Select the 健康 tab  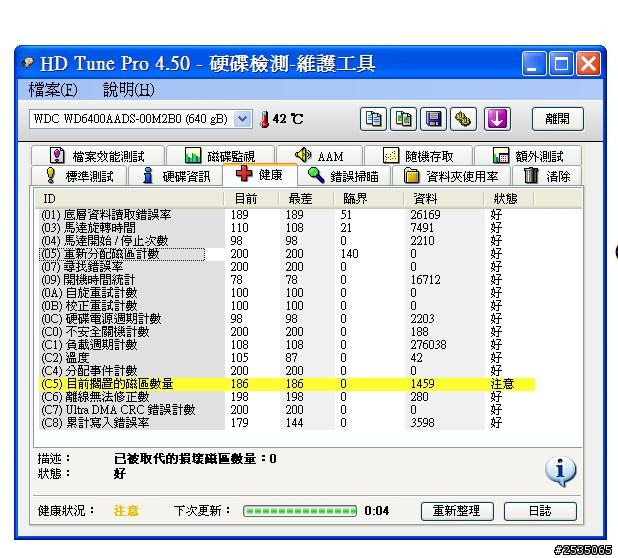tap(260, 174)
